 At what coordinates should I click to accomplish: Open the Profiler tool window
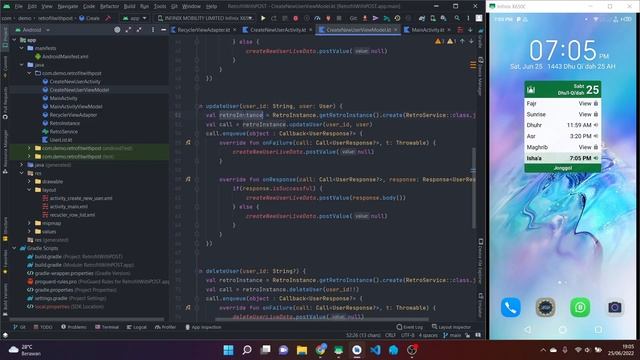(165, 327)
